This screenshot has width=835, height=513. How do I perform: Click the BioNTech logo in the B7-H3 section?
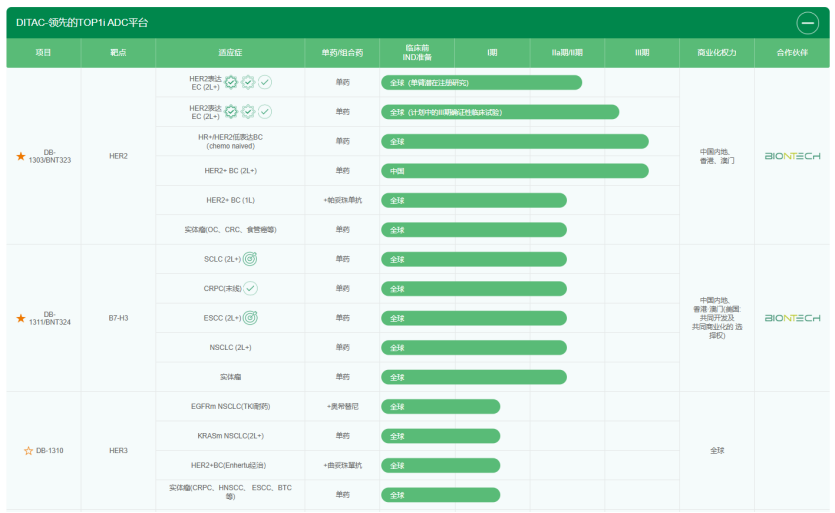(792, 318)
